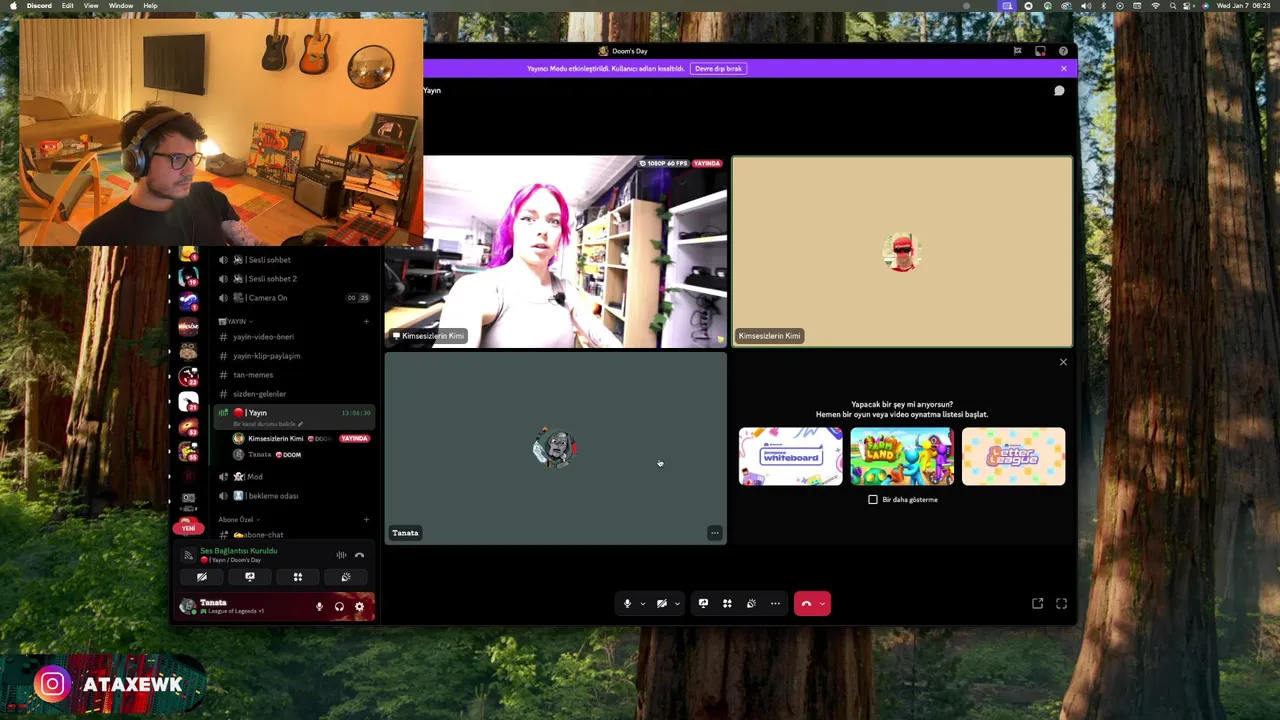Viewport: 1280px width, 720px height.
Task: Open activities from sidebar voice panel
Action: (297, 577)
